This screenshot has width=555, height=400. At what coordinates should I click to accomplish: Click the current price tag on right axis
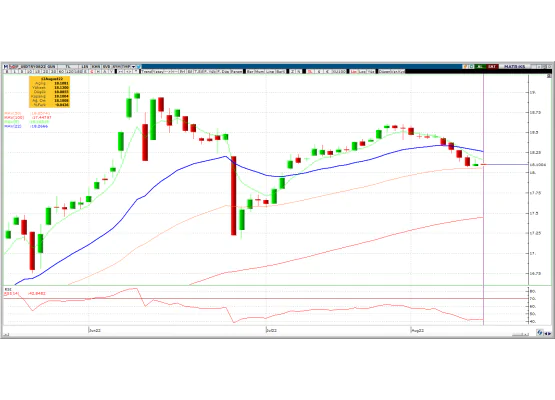538,165
